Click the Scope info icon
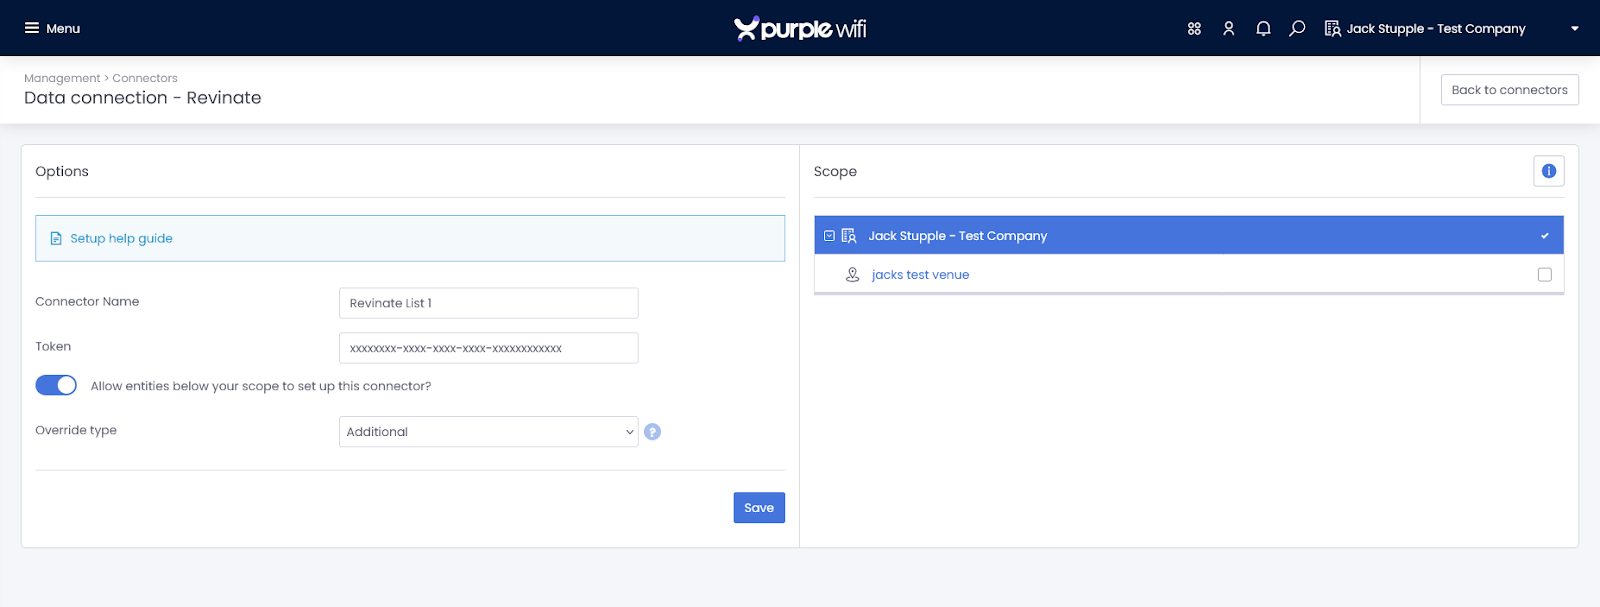1600x607 pixels. pyautogui.click(x=1549, y=171)
